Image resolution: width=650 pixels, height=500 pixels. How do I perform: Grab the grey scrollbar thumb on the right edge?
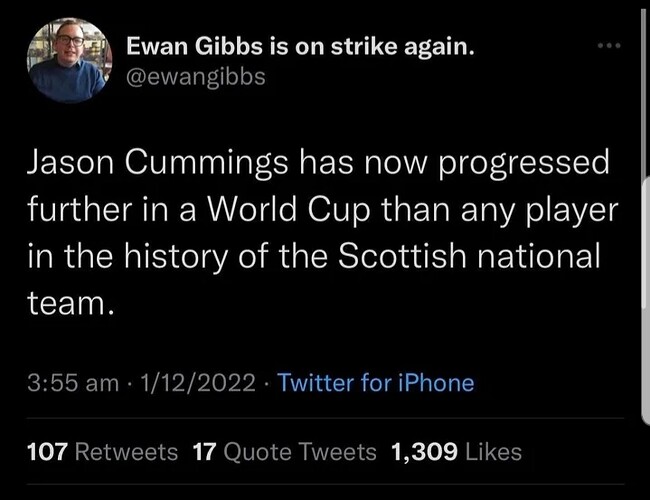tap(646, 301)
